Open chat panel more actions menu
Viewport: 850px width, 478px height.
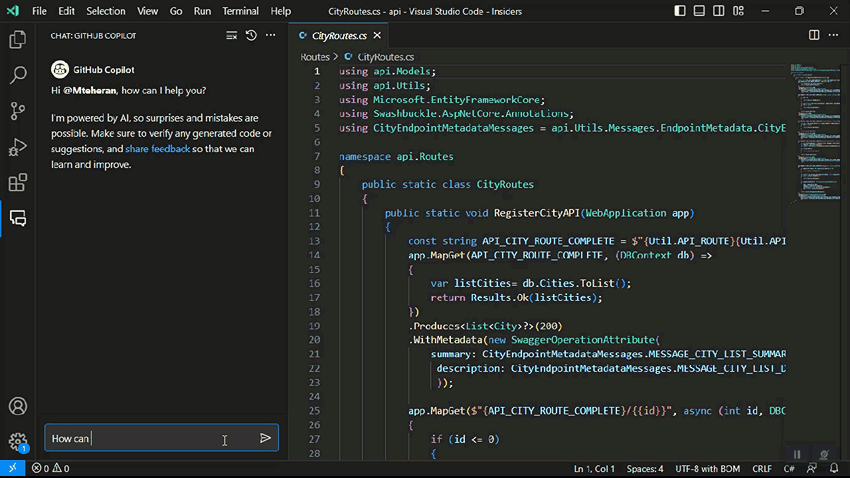(271, 35)
